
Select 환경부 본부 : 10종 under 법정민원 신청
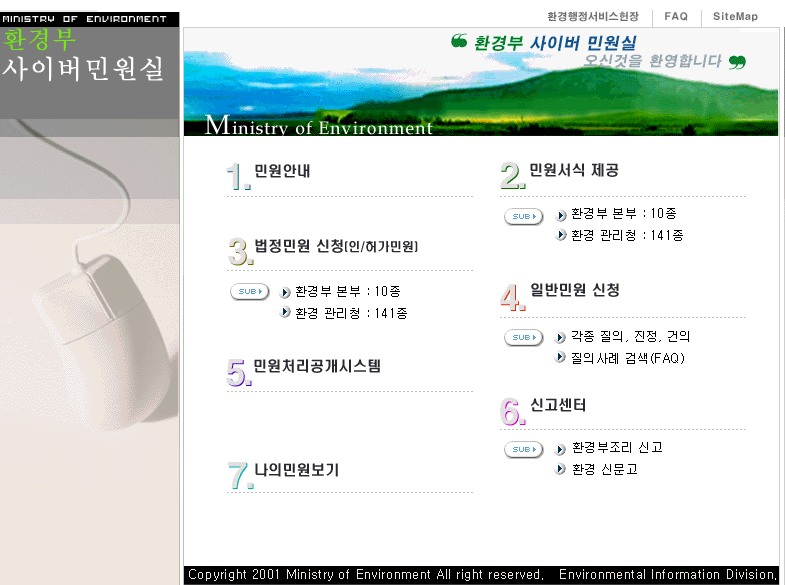tap(348, 291)
